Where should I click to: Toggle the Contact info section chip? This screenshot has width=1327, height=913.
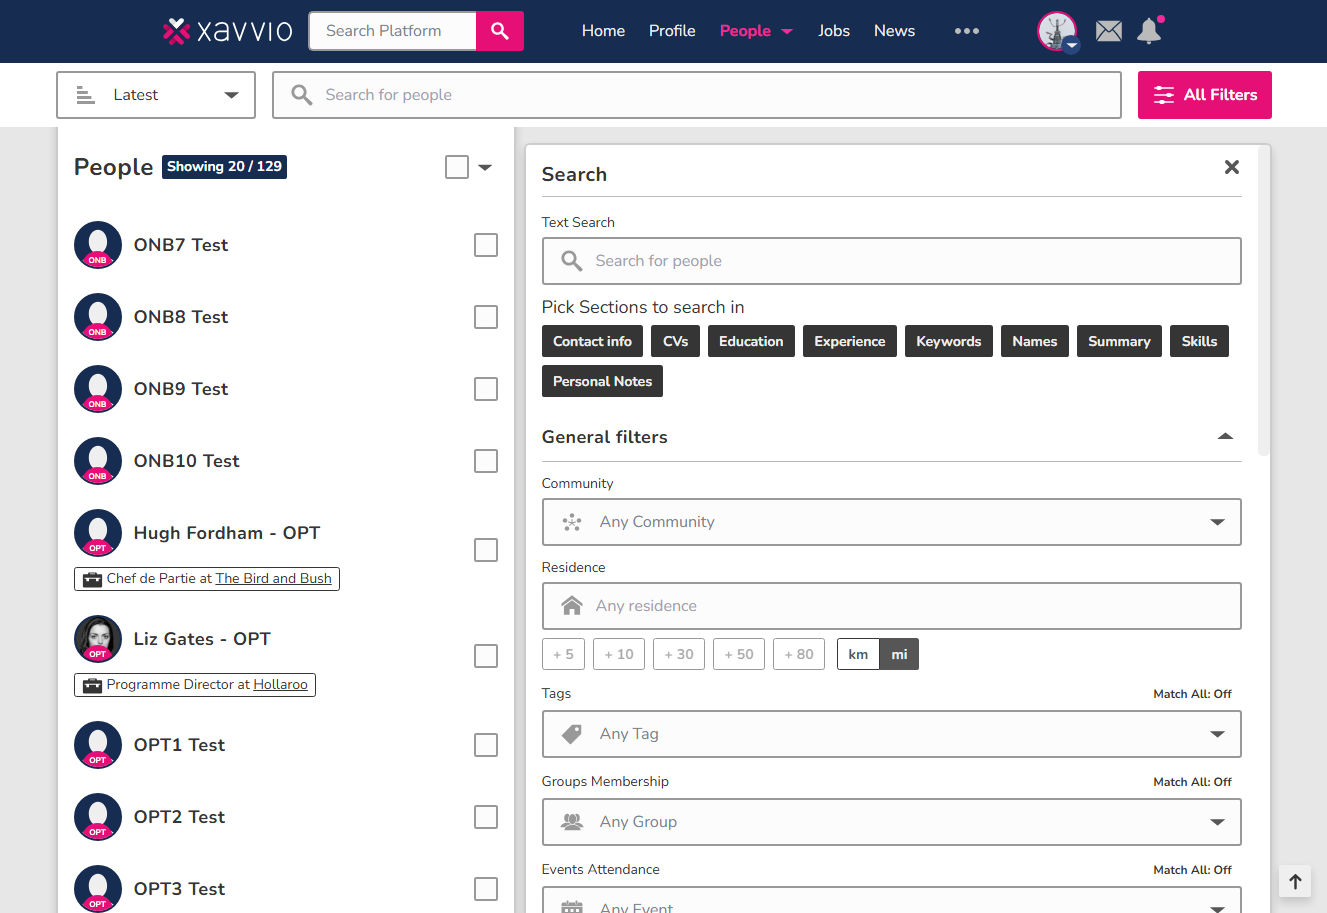[x=592, y=341]
